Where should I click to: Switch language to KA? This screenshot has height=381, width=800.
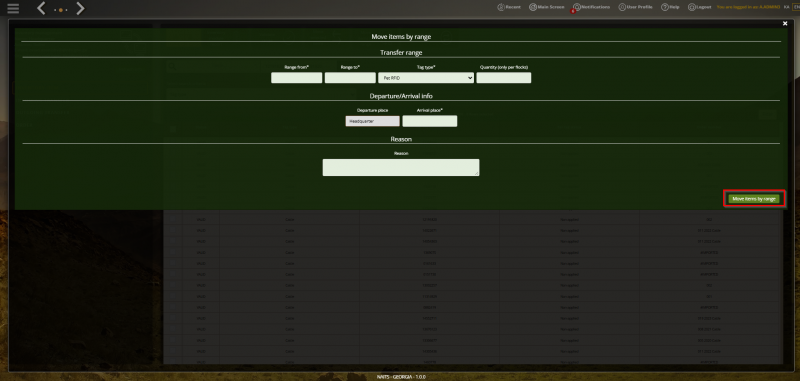coord(786,7)
